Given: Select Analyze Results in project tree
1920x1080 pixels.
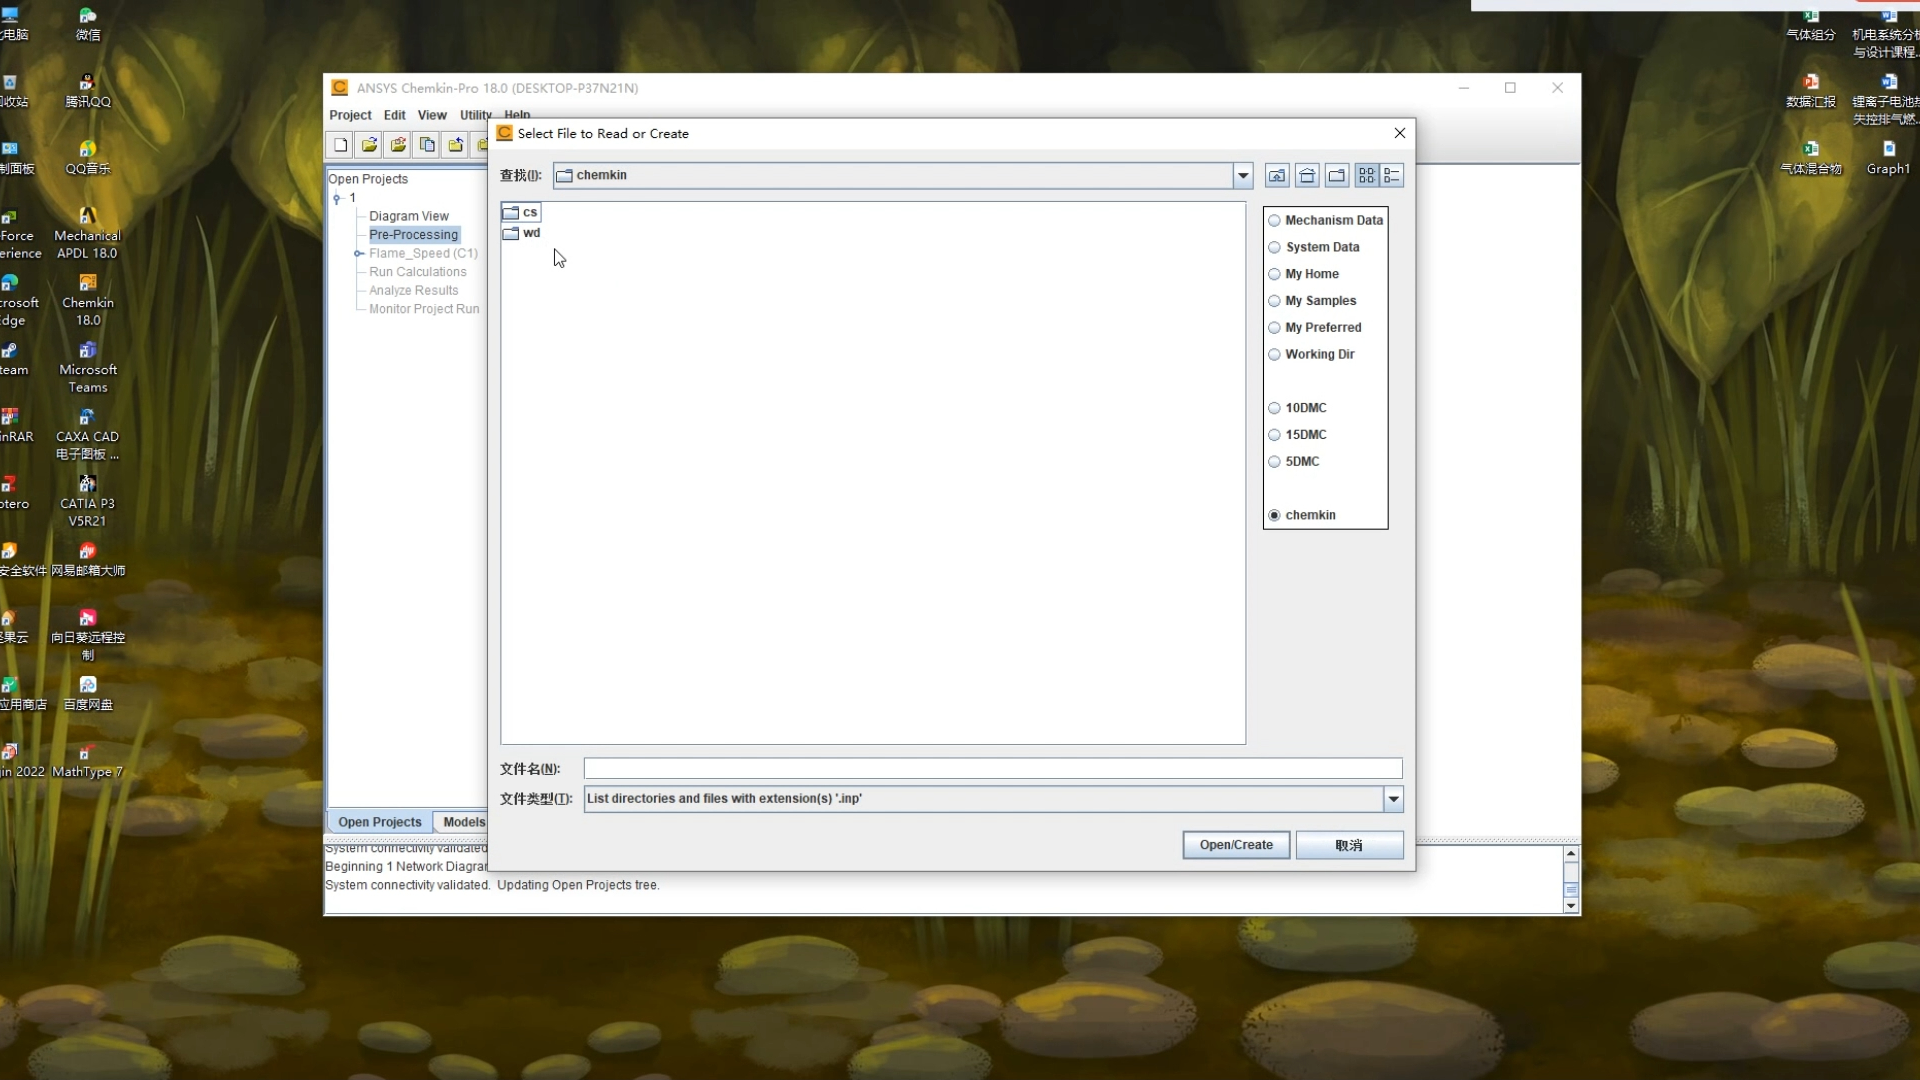Looking at the screenshot, I should [414, 291].
